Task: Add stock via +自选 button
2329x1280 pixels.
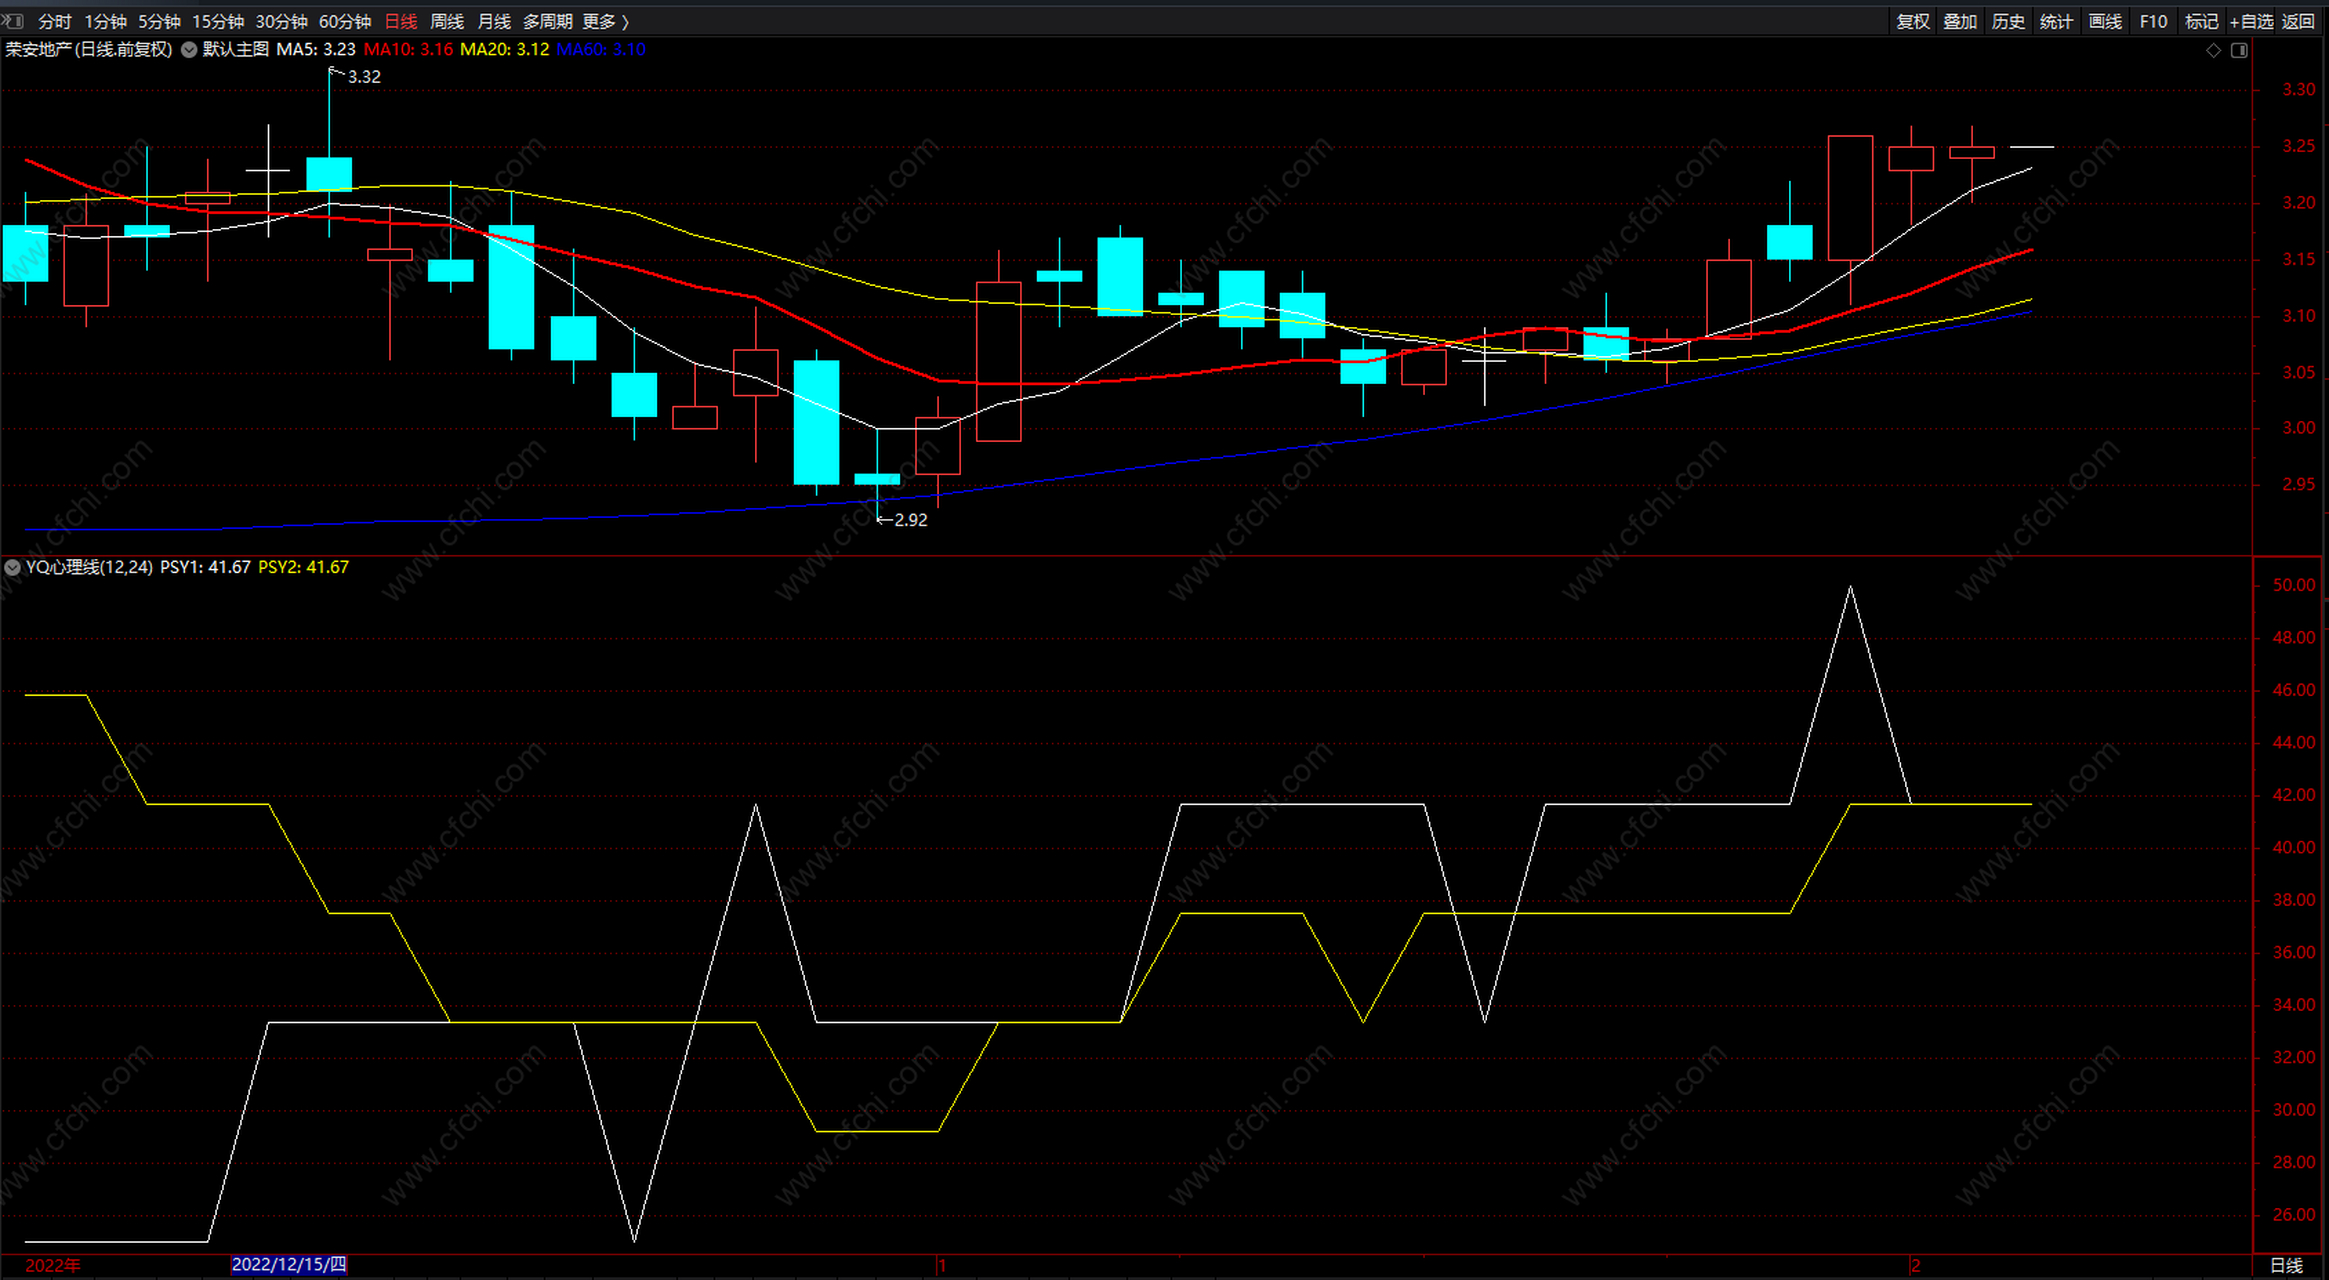Action: coord(2251,21)
